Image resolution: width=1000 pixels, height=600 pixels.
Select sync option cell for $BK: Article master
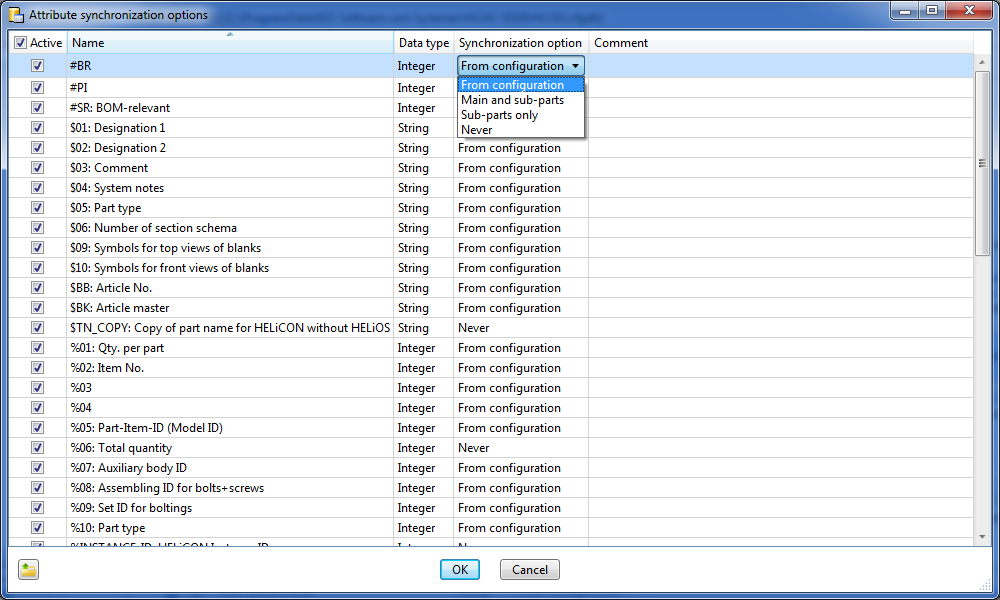pos(520,308)
